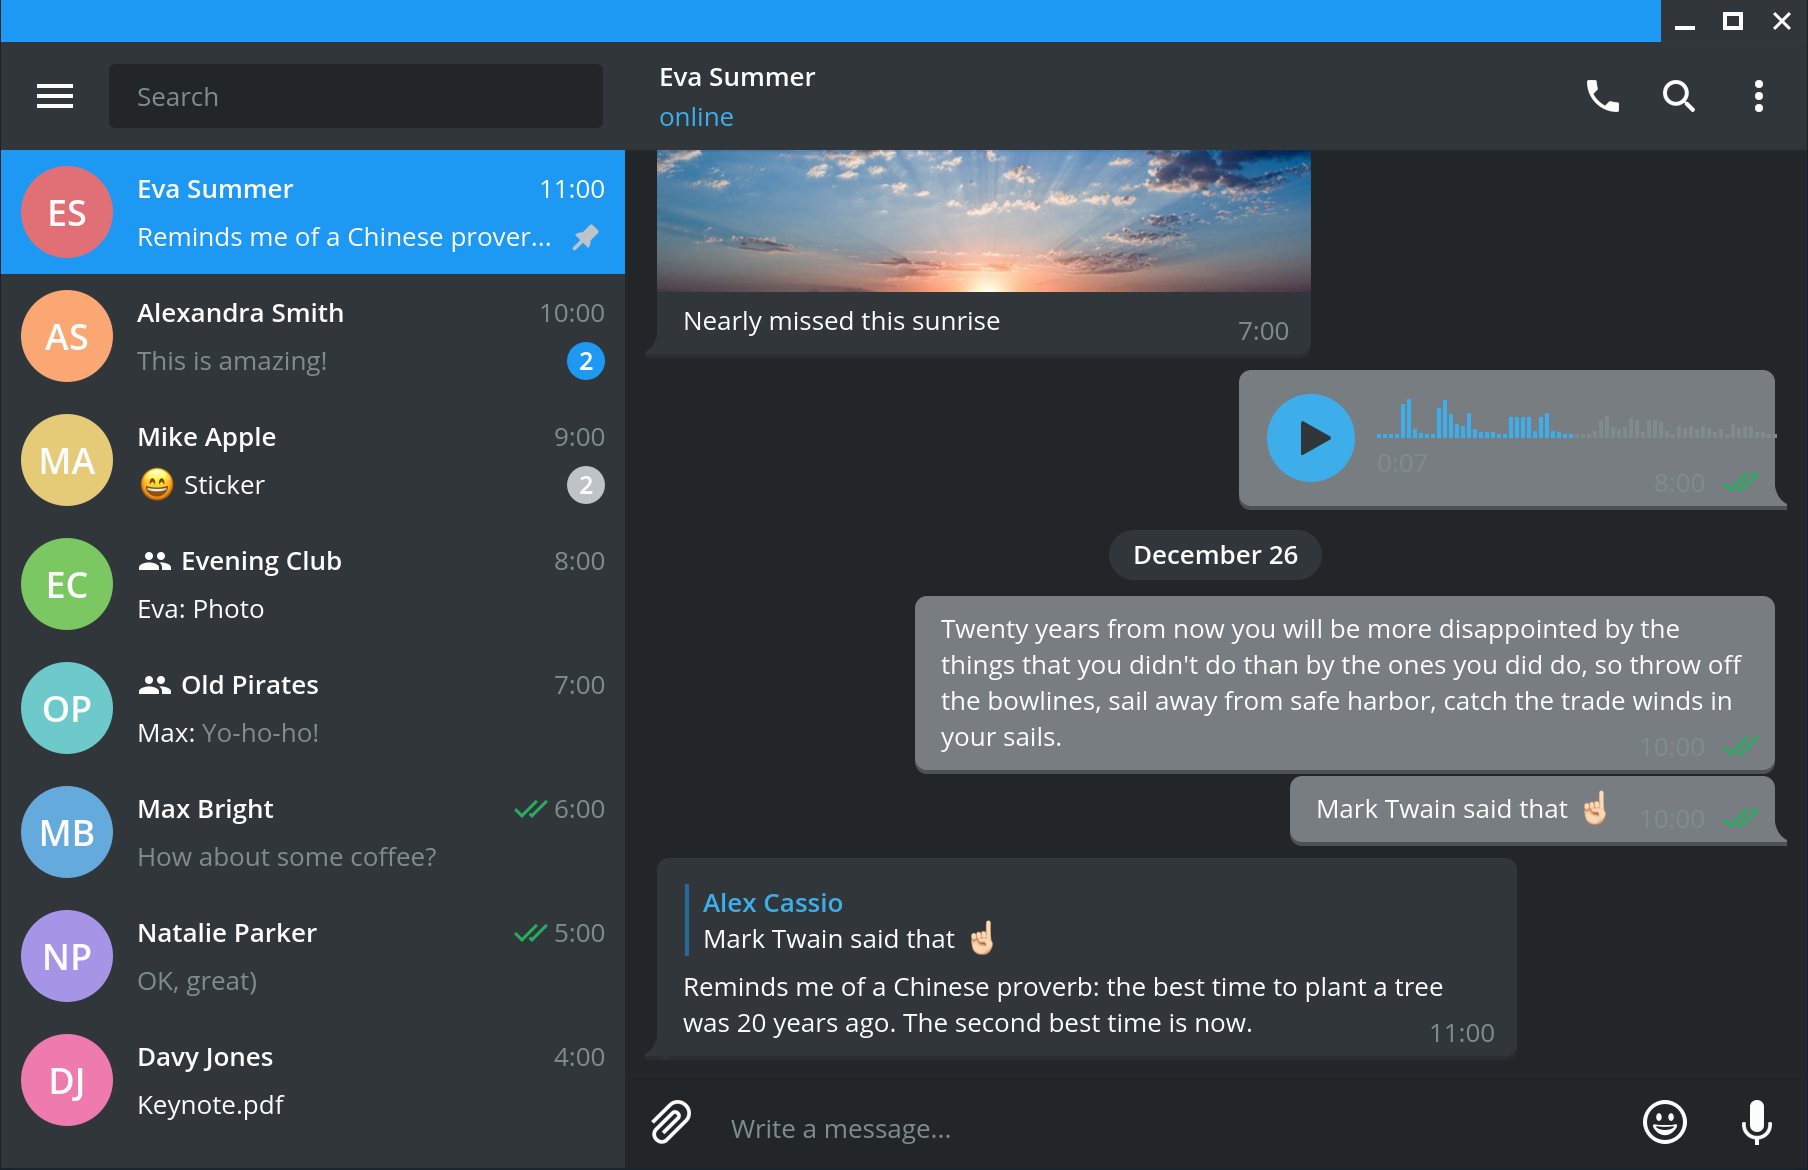Click the ES avatar of Eva Summer
The height and width of the screenshot is (1170, 1808).
[67, 212]
